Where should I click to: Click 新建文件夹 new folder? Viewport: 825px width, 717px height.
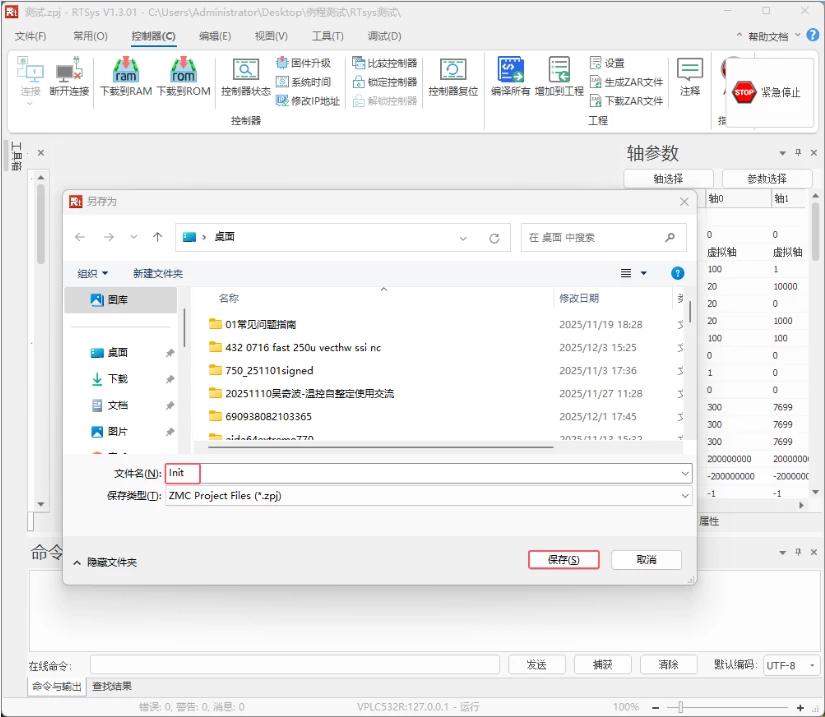pos(158,274)
